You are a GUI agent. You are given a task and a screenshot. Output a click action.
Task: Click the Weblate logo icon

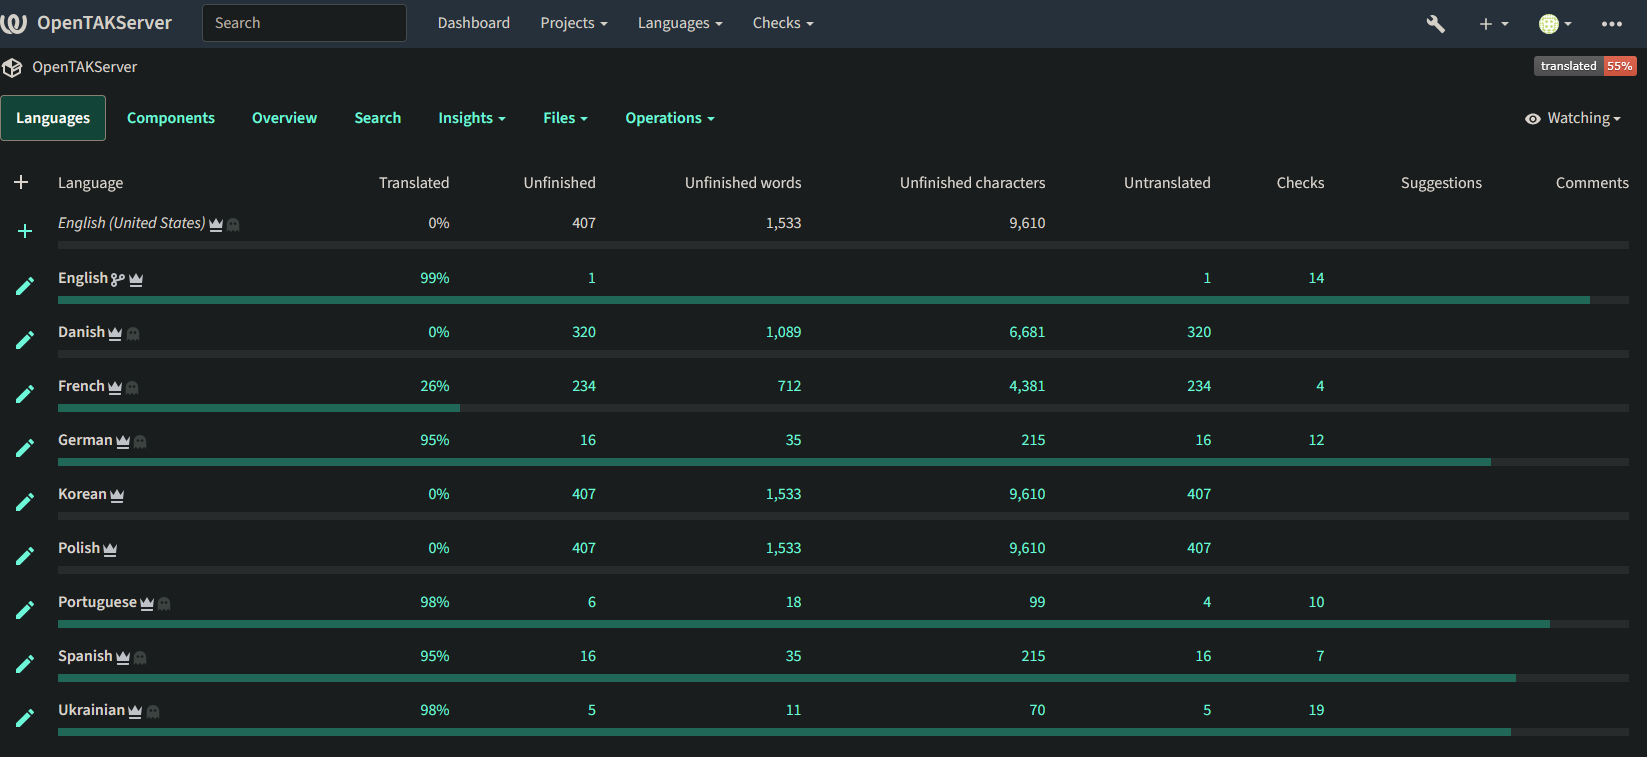14,23
